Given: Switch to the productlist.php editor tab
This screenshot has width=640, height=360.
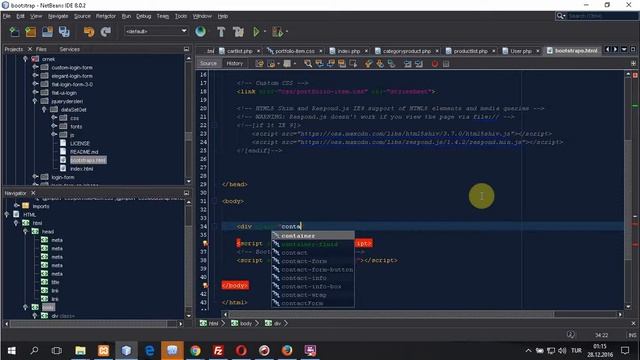Looking at the screenshot, I should coord(470,51).
